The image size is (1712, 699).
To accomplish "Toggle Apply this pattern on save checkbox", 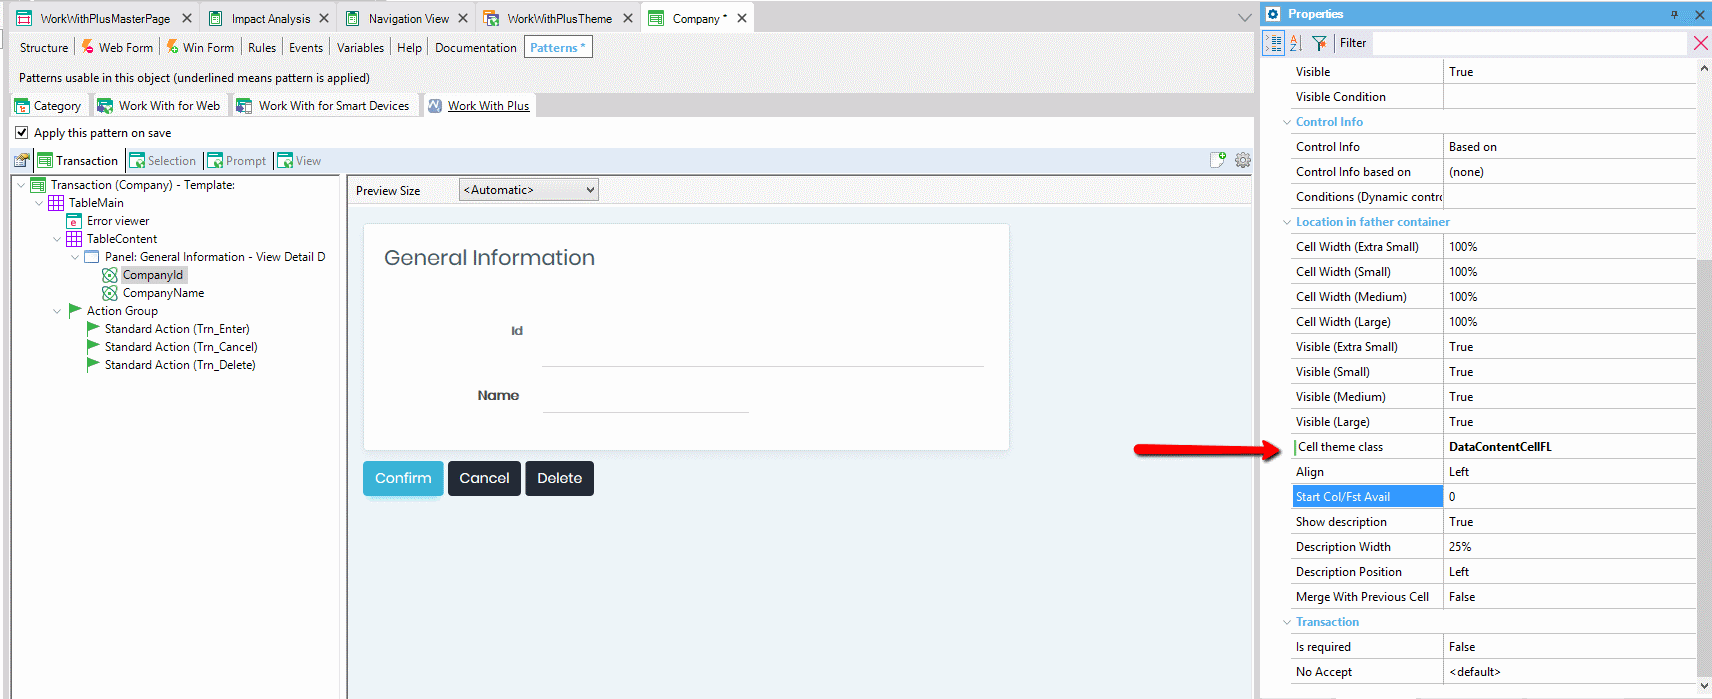I will click(22, 133).
